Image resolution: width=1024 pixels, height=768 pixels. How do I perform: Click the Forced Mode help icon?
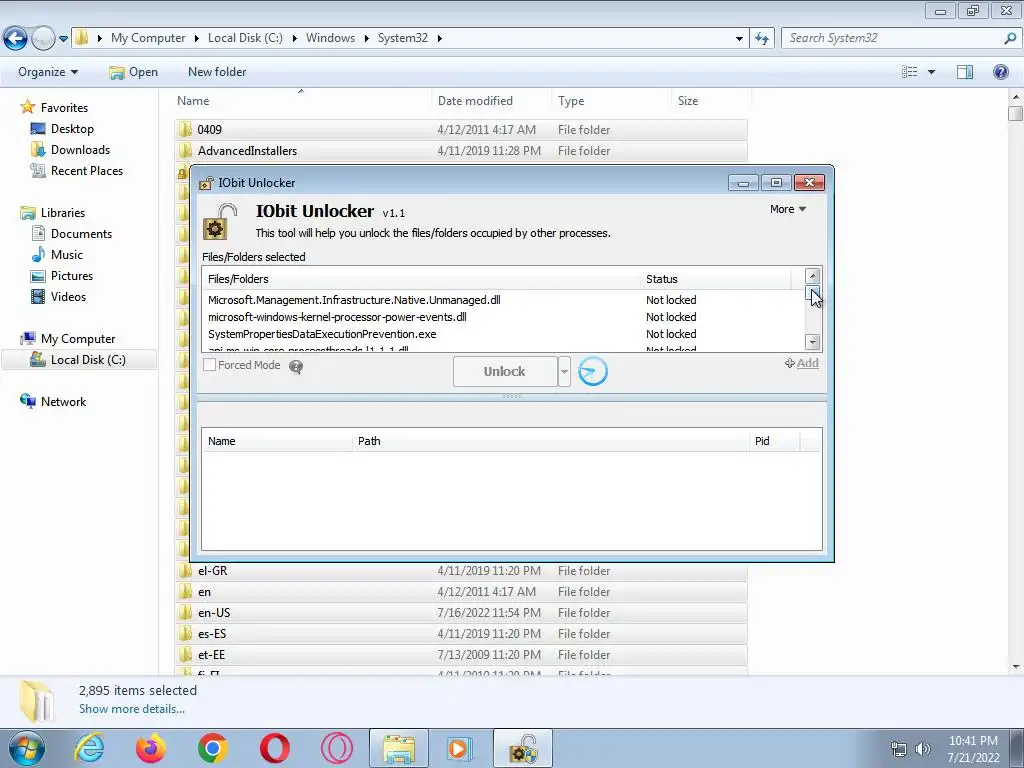pos(296,367)
